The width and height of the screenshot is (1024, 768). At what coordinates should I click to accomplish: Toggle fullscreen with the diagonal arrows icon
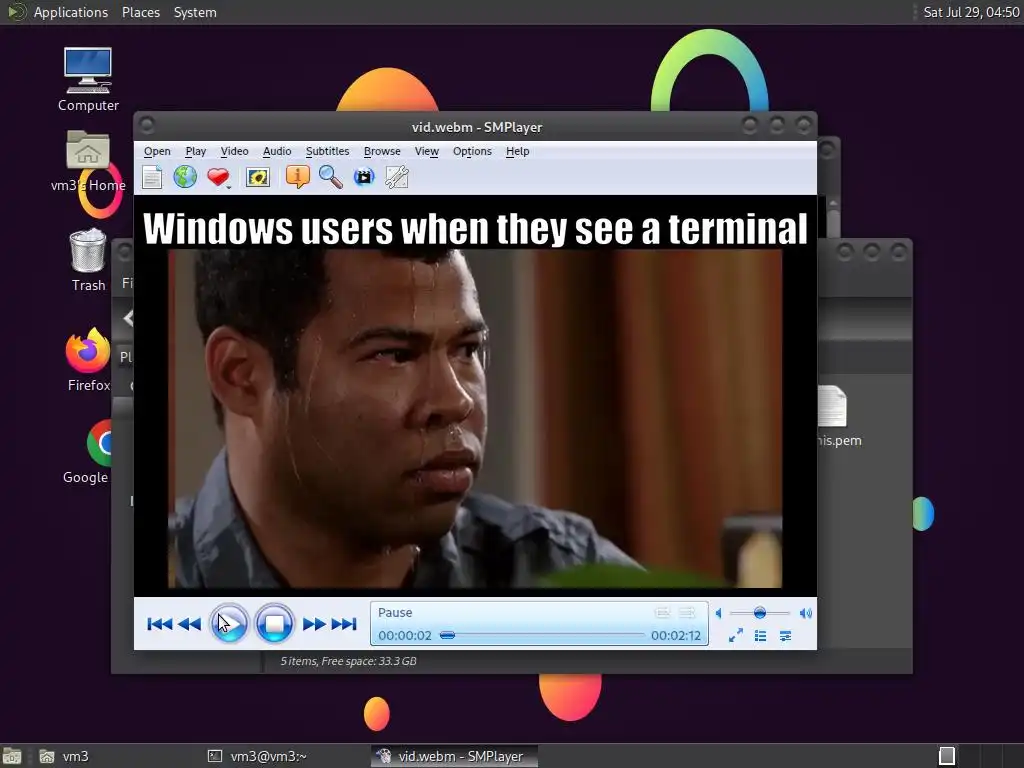point(736,635)
